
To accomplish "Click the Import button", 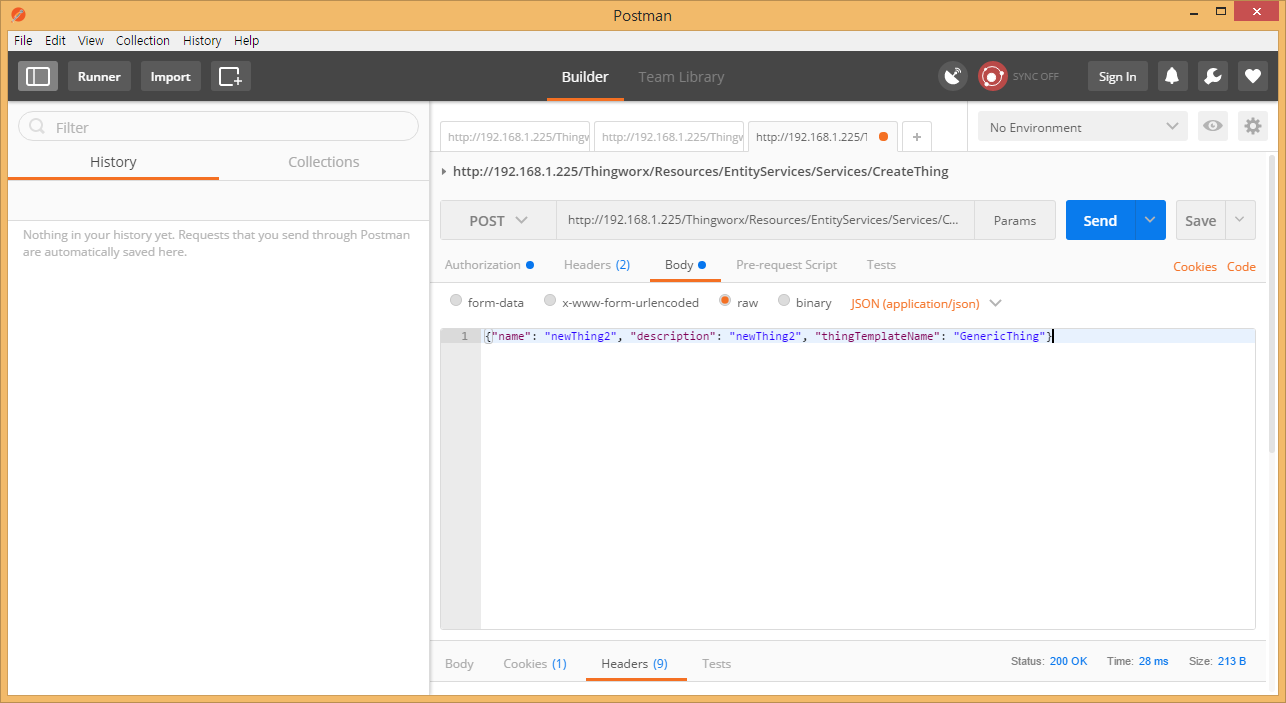I will pos(171,76).
